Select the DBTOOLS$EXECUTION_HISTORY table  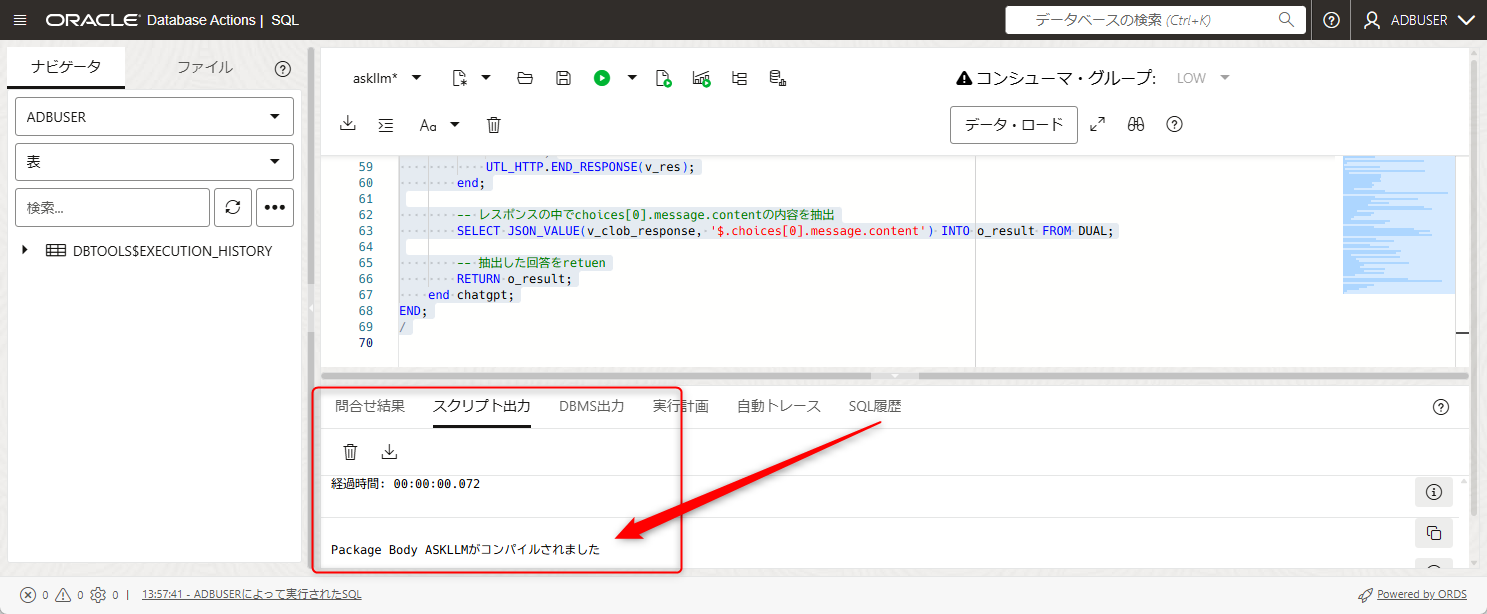172,251
